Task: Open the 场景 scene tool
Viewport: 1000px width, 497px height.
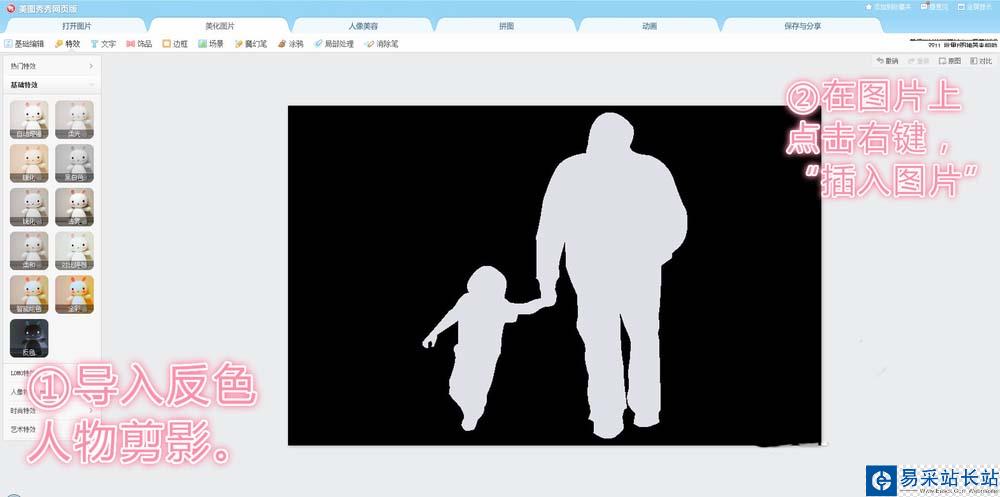Action: [210, 44]
